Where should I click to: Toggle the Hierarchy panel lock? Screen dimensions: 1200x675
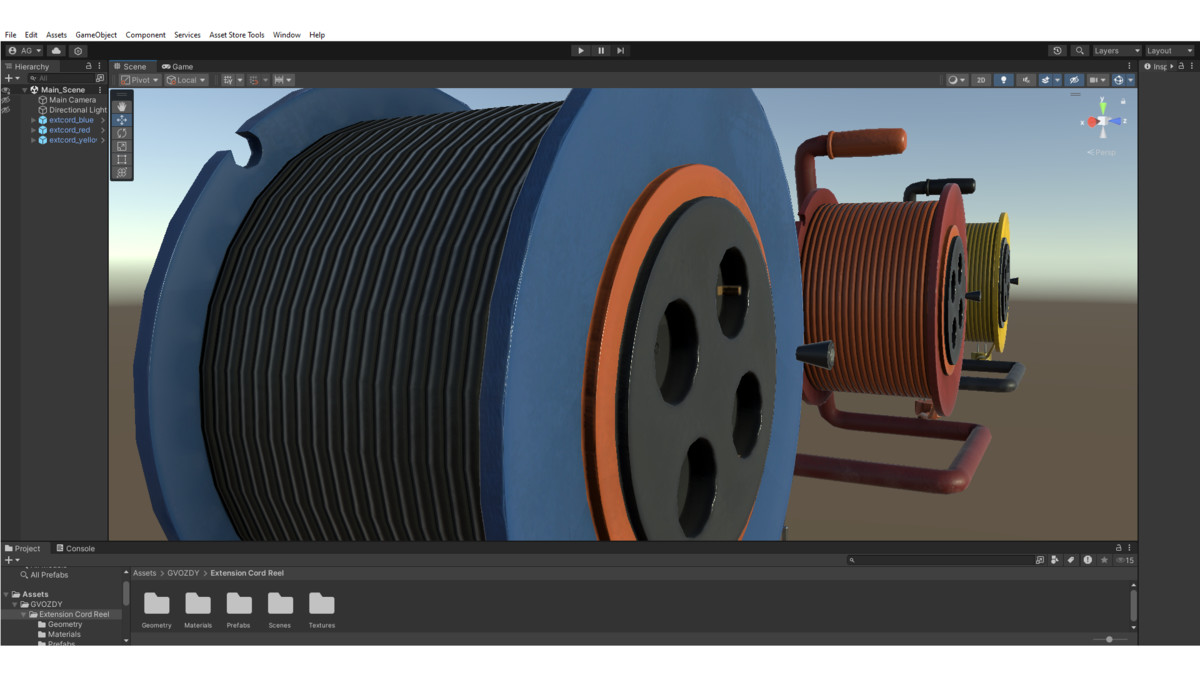[89, 66]
